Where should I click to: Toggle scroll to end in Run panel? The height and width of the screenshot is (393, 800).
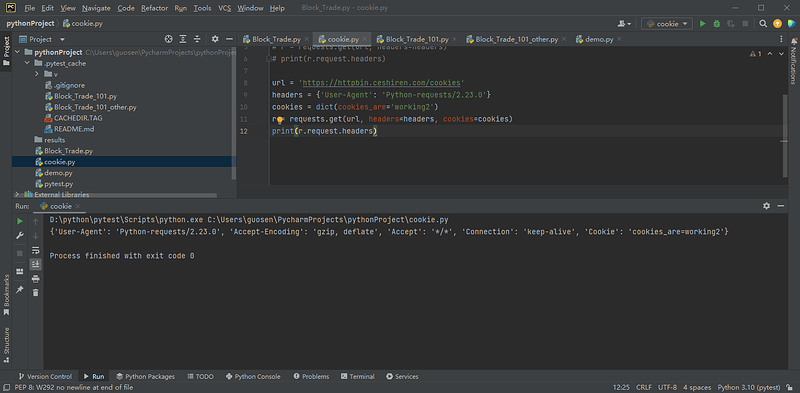[x=36, y=264]
